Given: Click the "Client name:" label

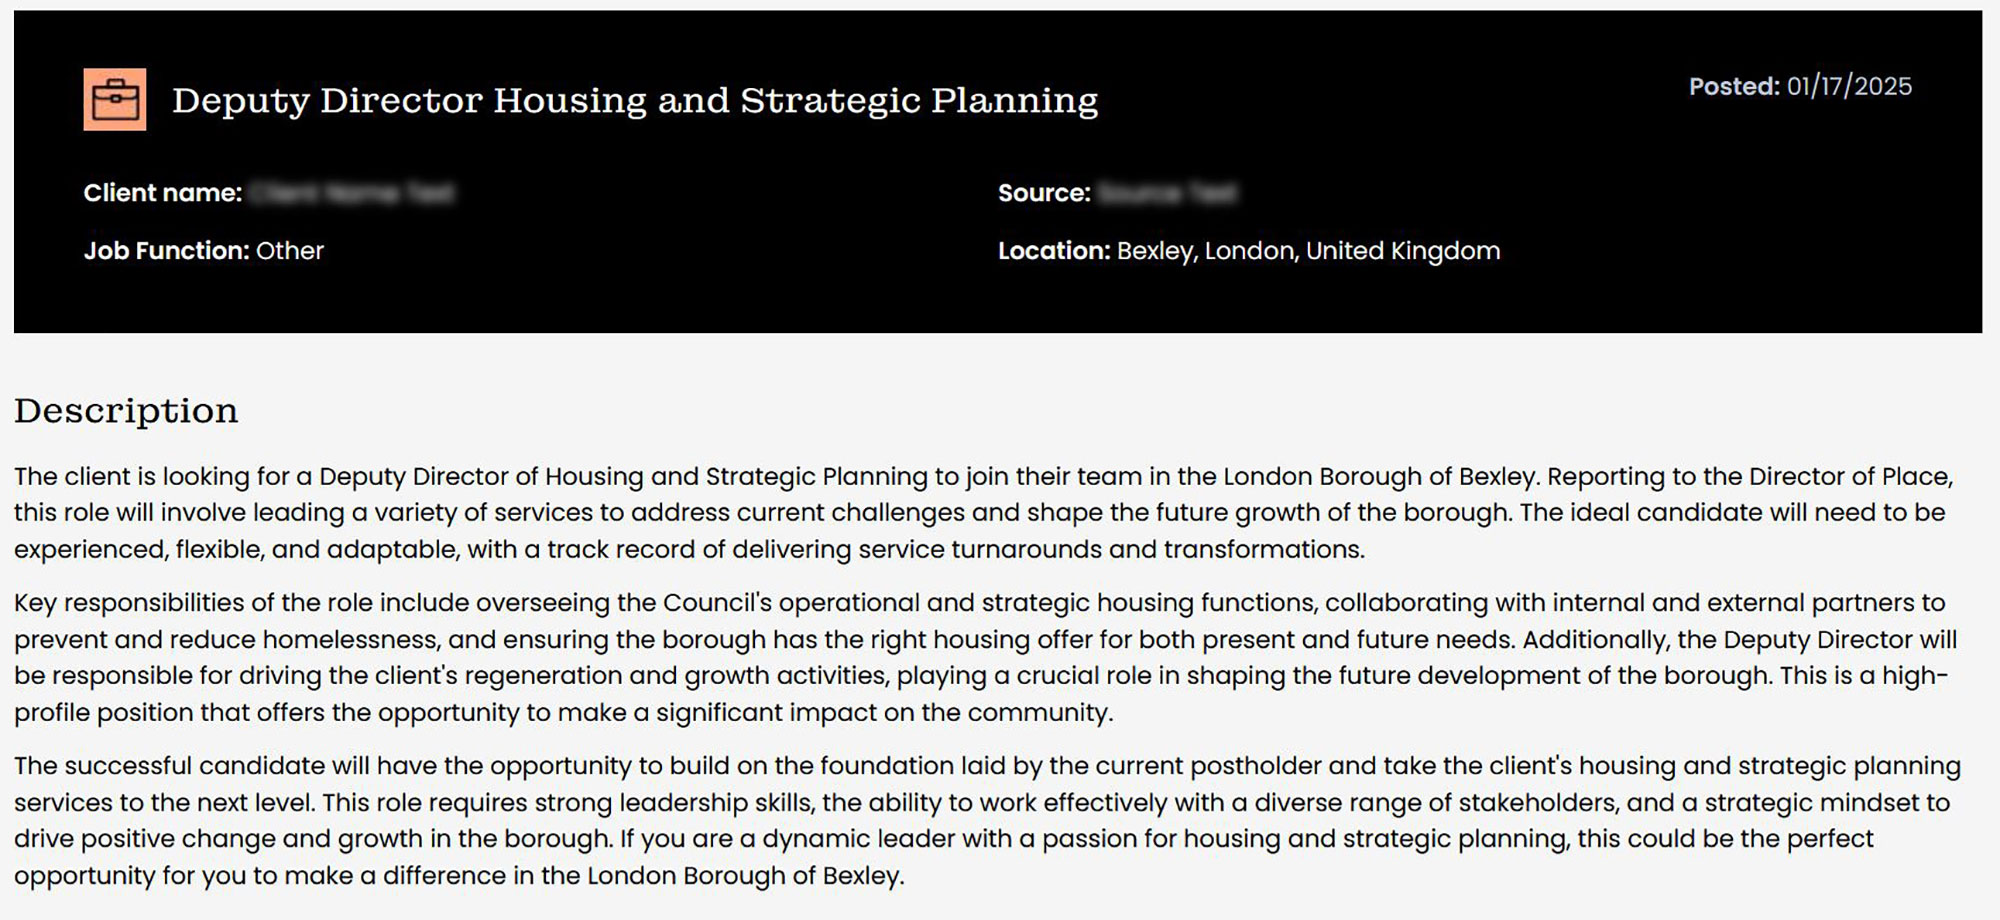Looking at the screenshot, I should coord(162,193).
